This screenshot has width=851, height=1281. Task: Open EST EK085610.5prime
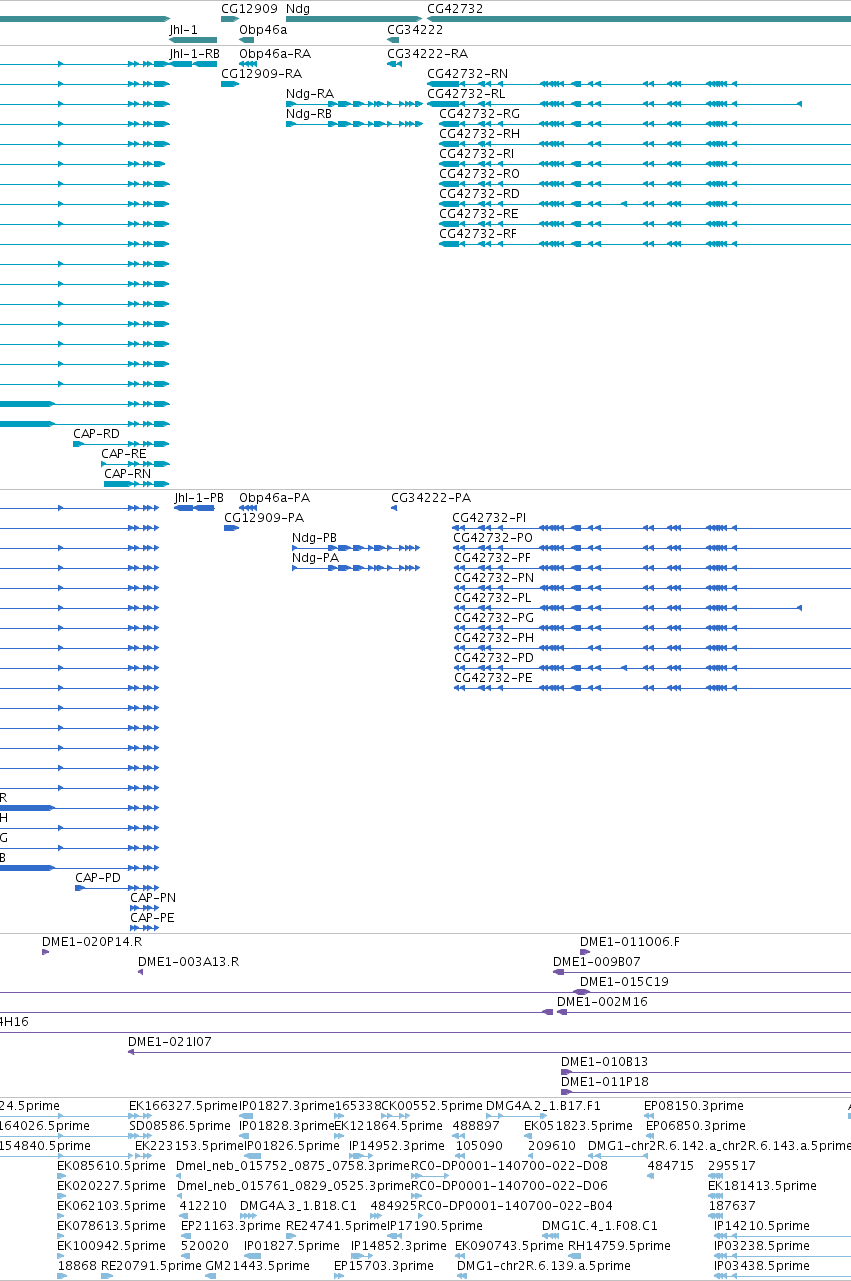pos(111,1166)
